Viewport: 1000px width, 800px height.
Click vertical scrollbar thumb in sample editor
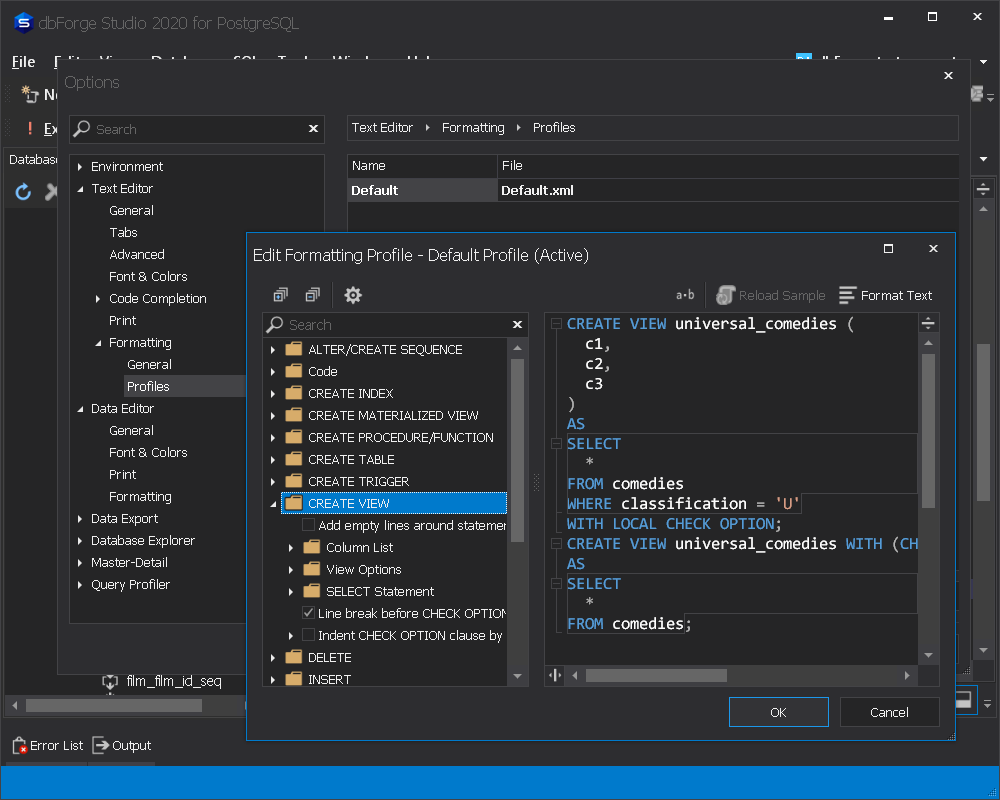tap(928, 431)
